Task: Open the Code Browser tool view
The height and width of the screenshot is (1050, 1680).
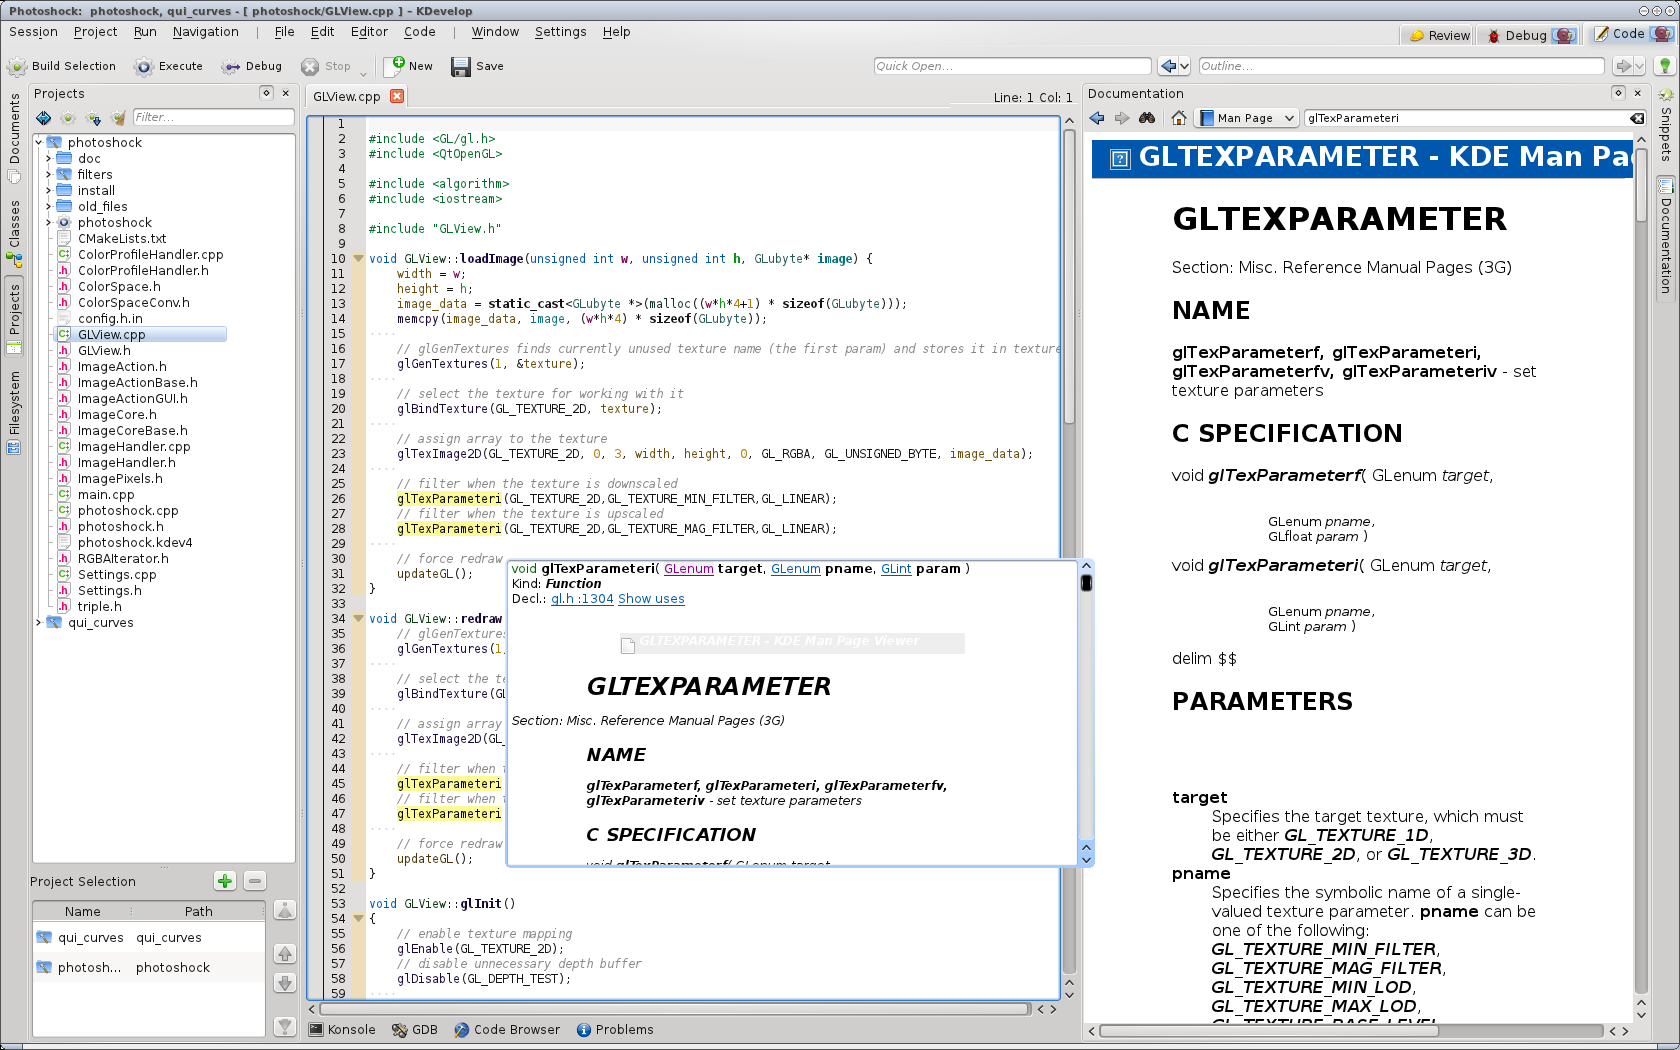Action: tap(507, 1029)
